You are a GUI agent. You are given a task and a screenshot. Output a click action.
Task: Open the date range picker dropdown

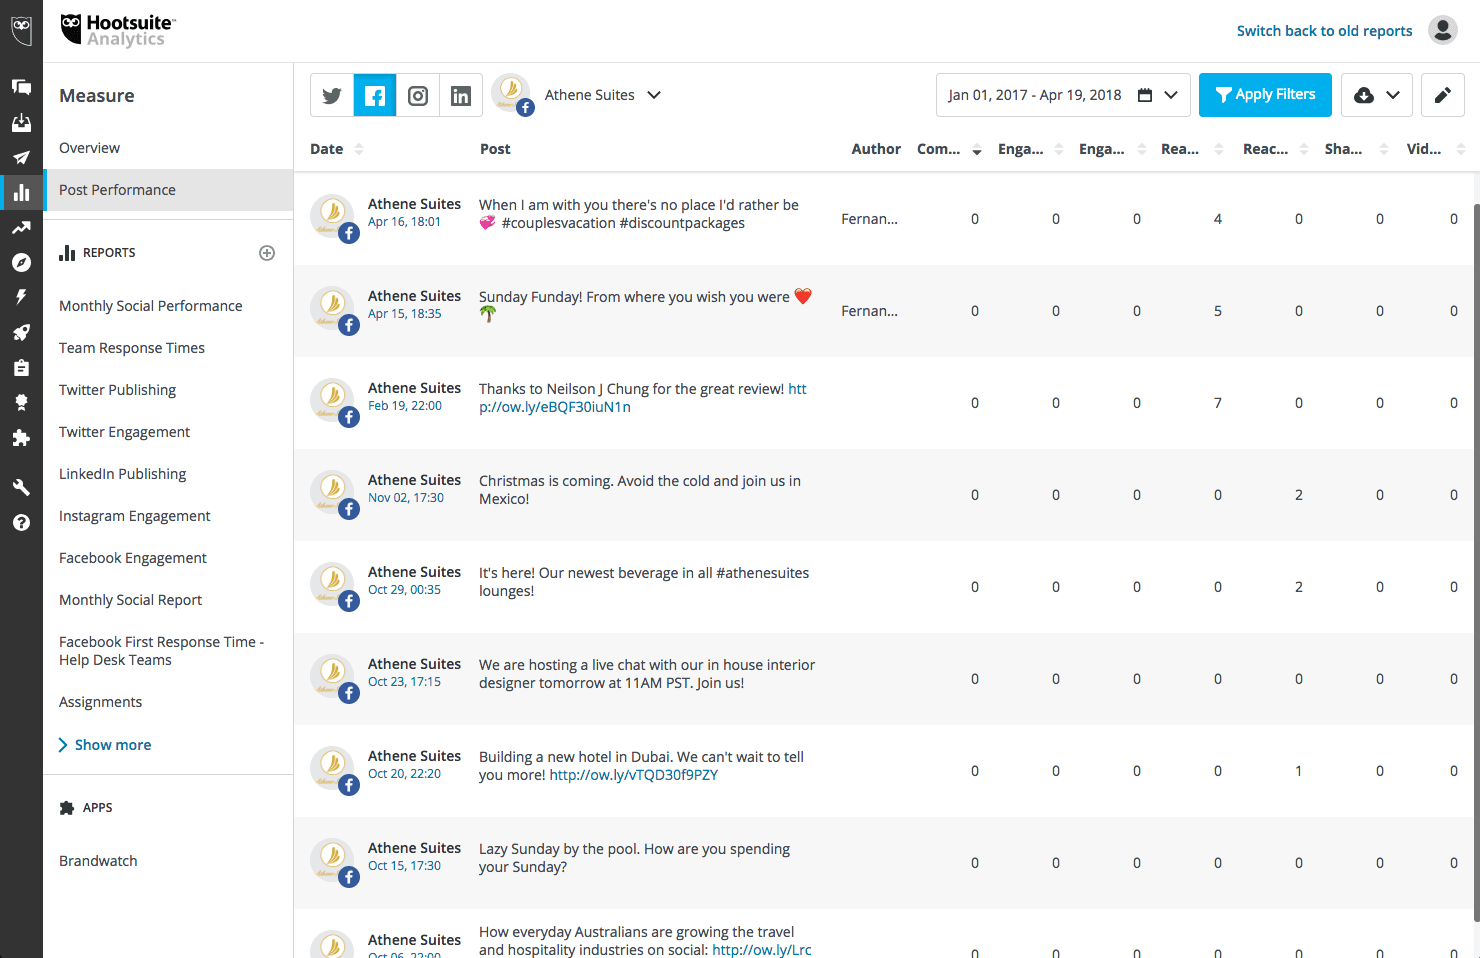[1063, 95]
